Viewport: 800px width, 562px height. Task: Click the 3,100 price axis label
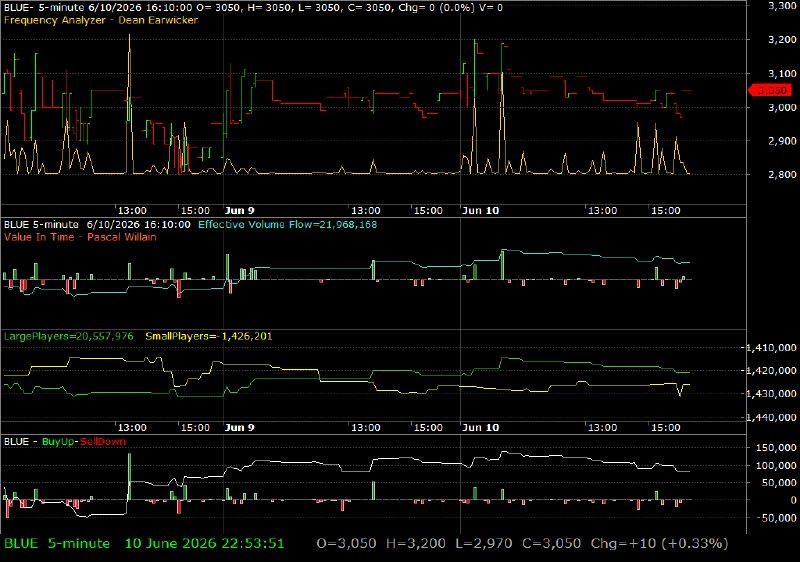tap(782, 73)
